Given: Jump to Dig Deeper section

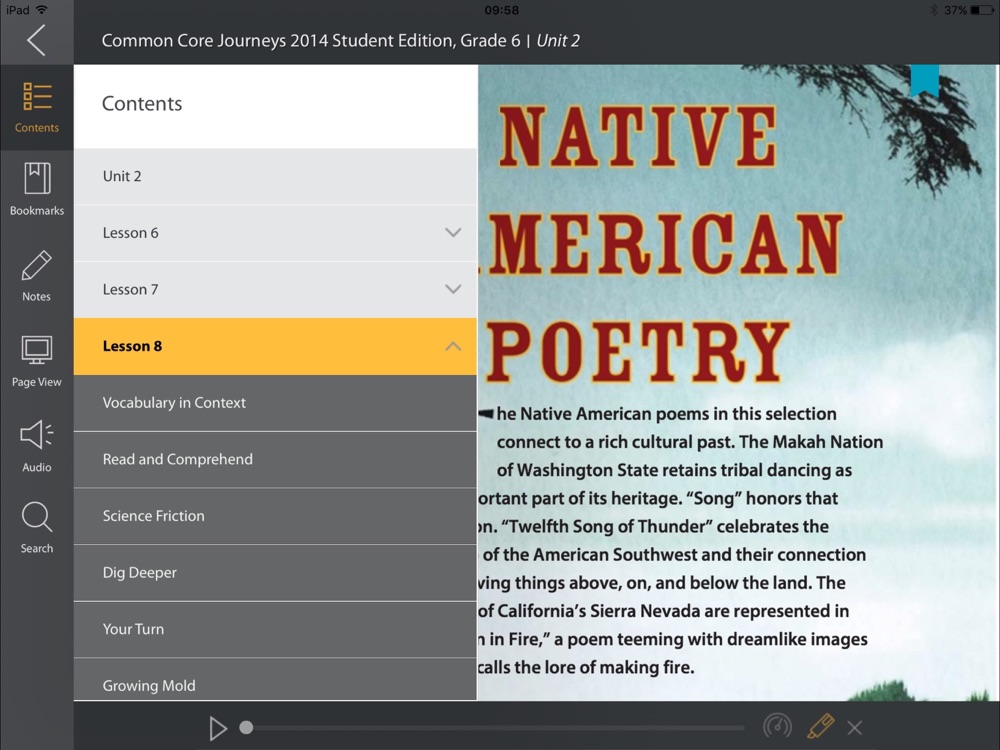Looking at the screenshot, I should (x=139, y=573).
